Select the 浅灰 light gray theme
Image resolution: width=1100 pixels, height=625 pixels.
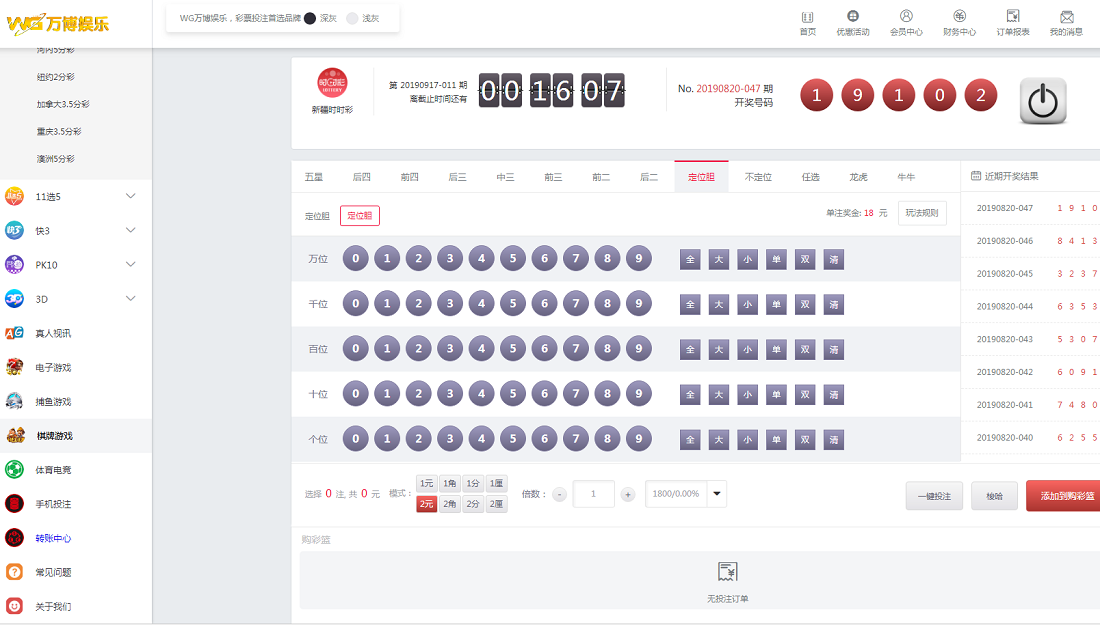pos(352,18)
